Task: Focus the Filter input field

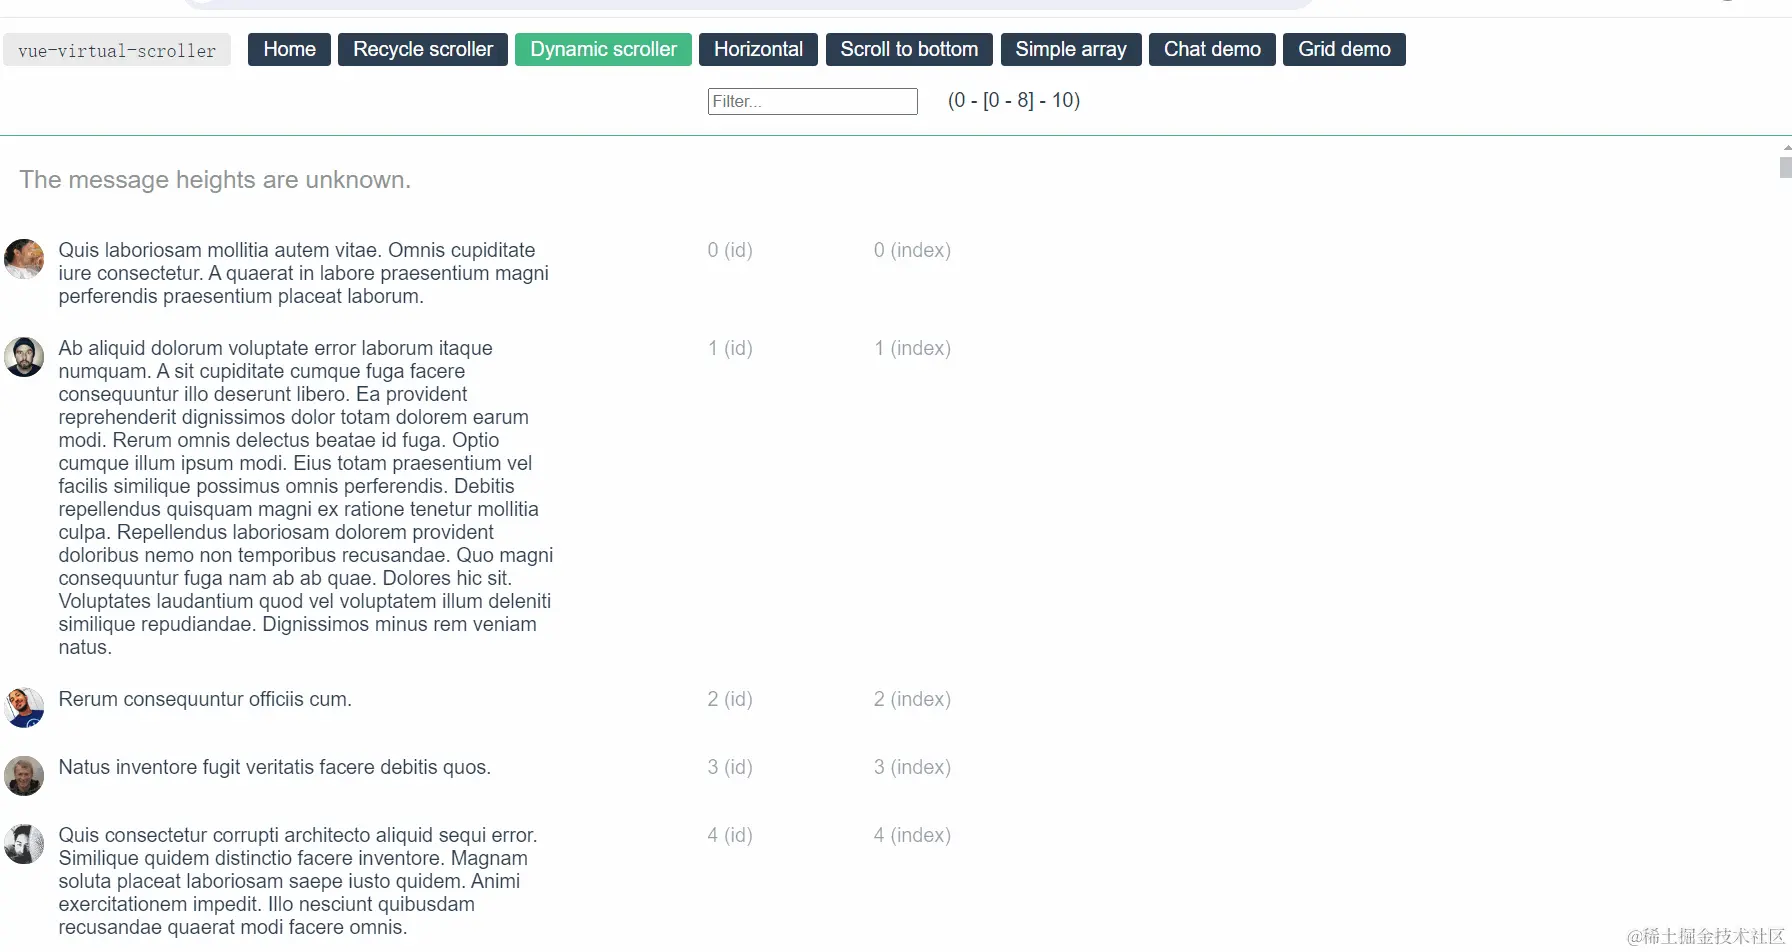Action: pyautogui.click(x=813, y=101)
